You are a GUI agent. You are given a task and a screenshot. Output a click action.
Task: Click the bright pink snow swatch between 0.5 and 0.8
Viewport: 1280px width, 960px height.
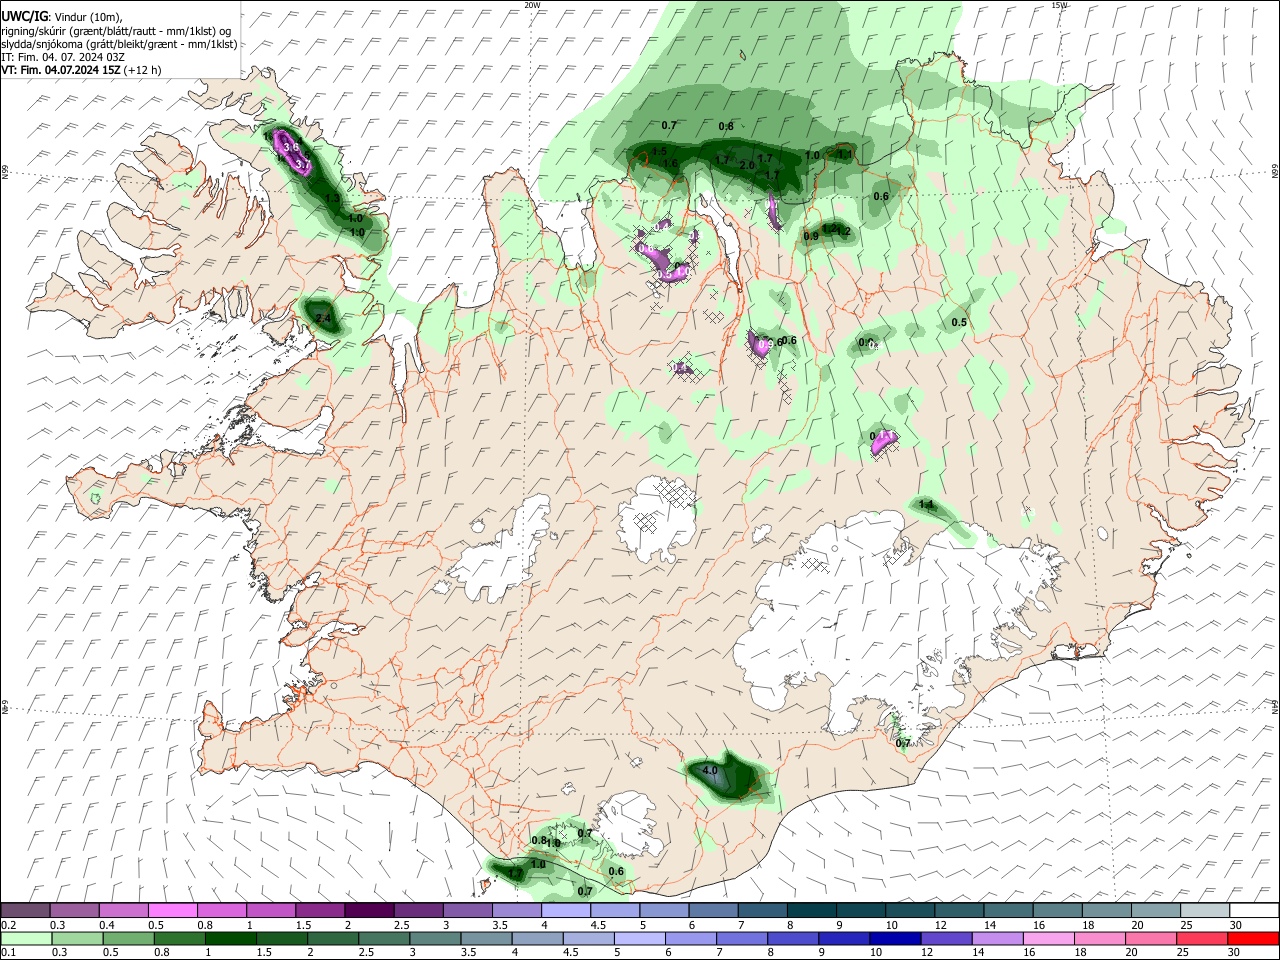pos(171,910)
